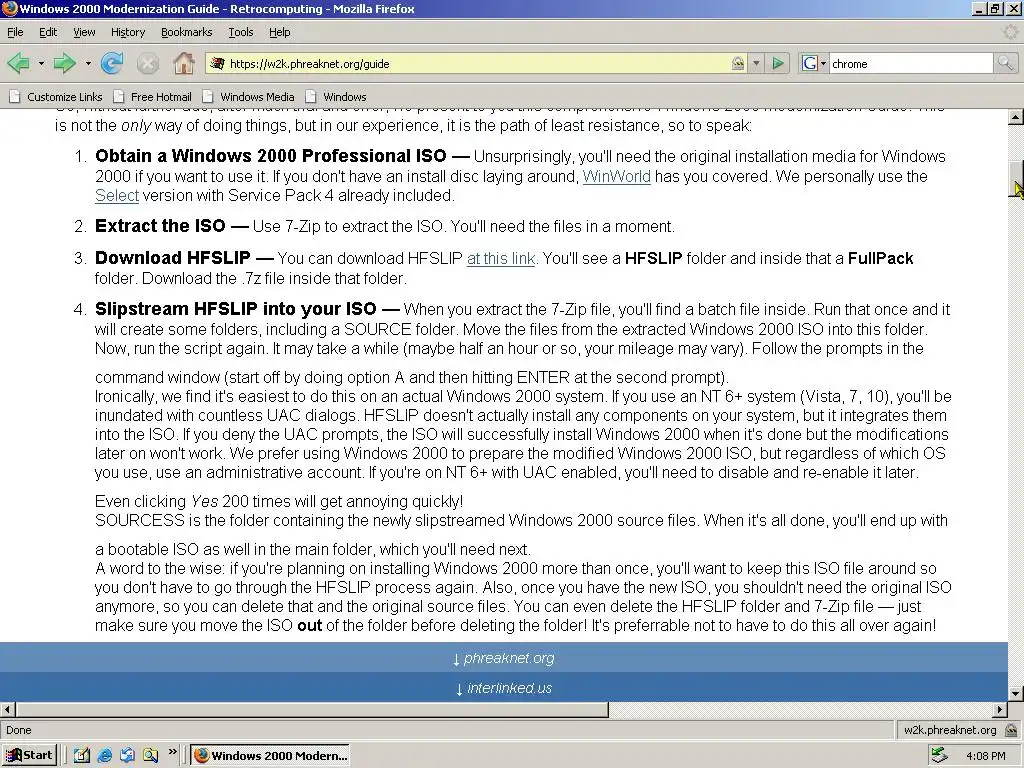Image resolution: width=1024 pixels, height=768 pixels.
Task: Open the View menu
Action: point(84,32)
